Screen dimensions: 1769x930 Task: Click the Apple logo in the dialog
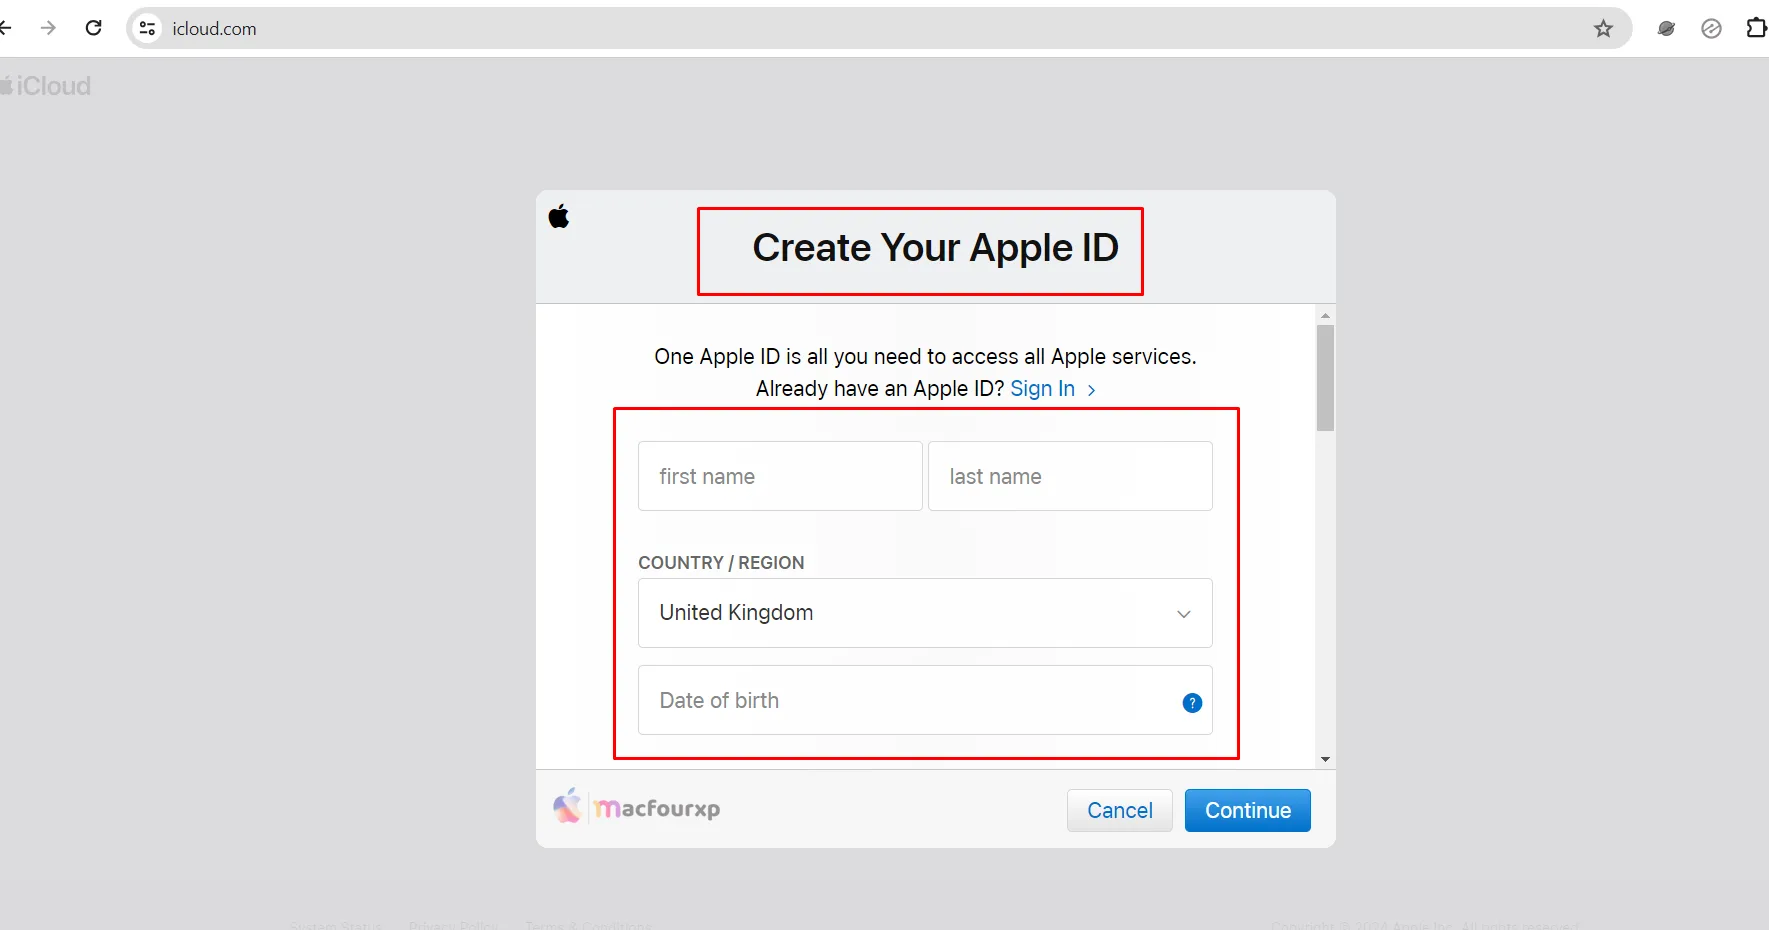pos(559,216)
